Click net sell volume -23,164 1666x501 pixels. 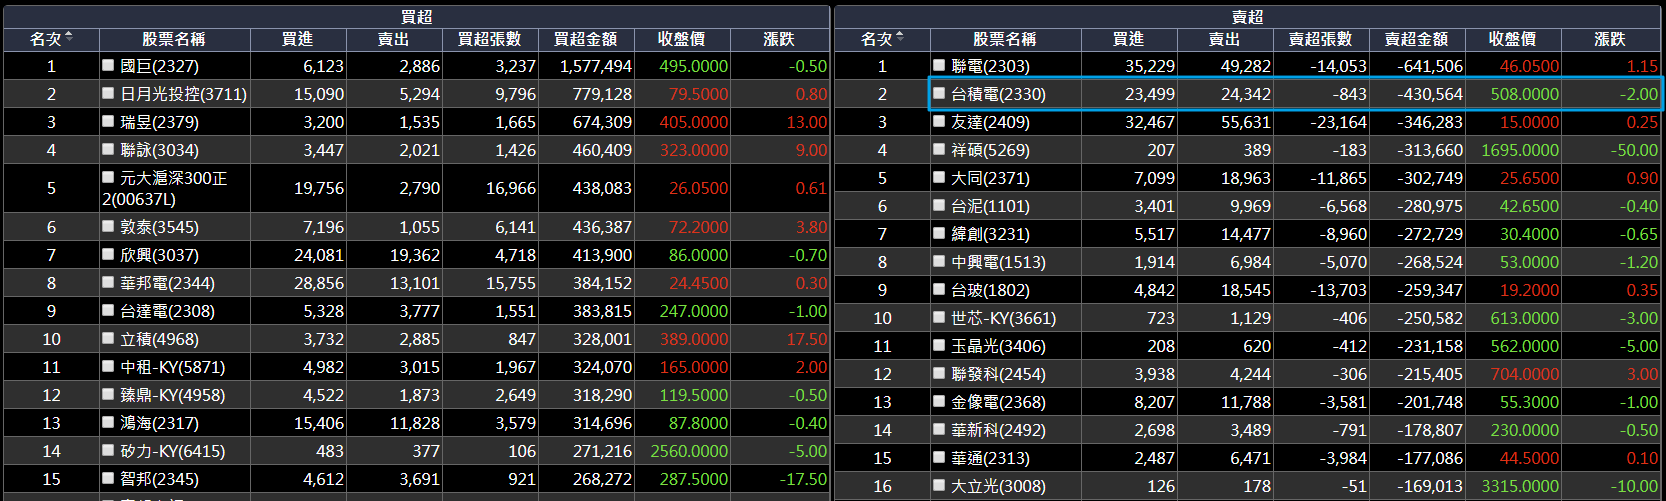tap(1339, 122)
